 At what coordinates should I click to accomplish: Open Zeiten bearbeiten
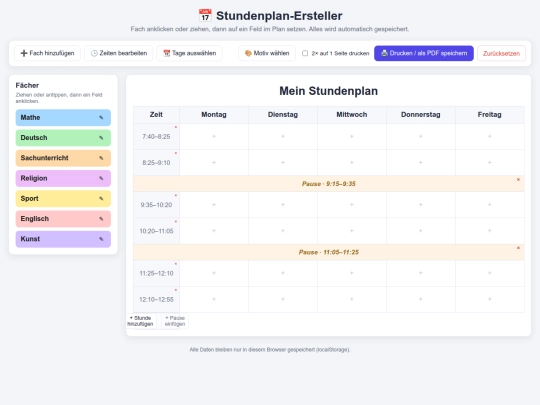(118, 53)
